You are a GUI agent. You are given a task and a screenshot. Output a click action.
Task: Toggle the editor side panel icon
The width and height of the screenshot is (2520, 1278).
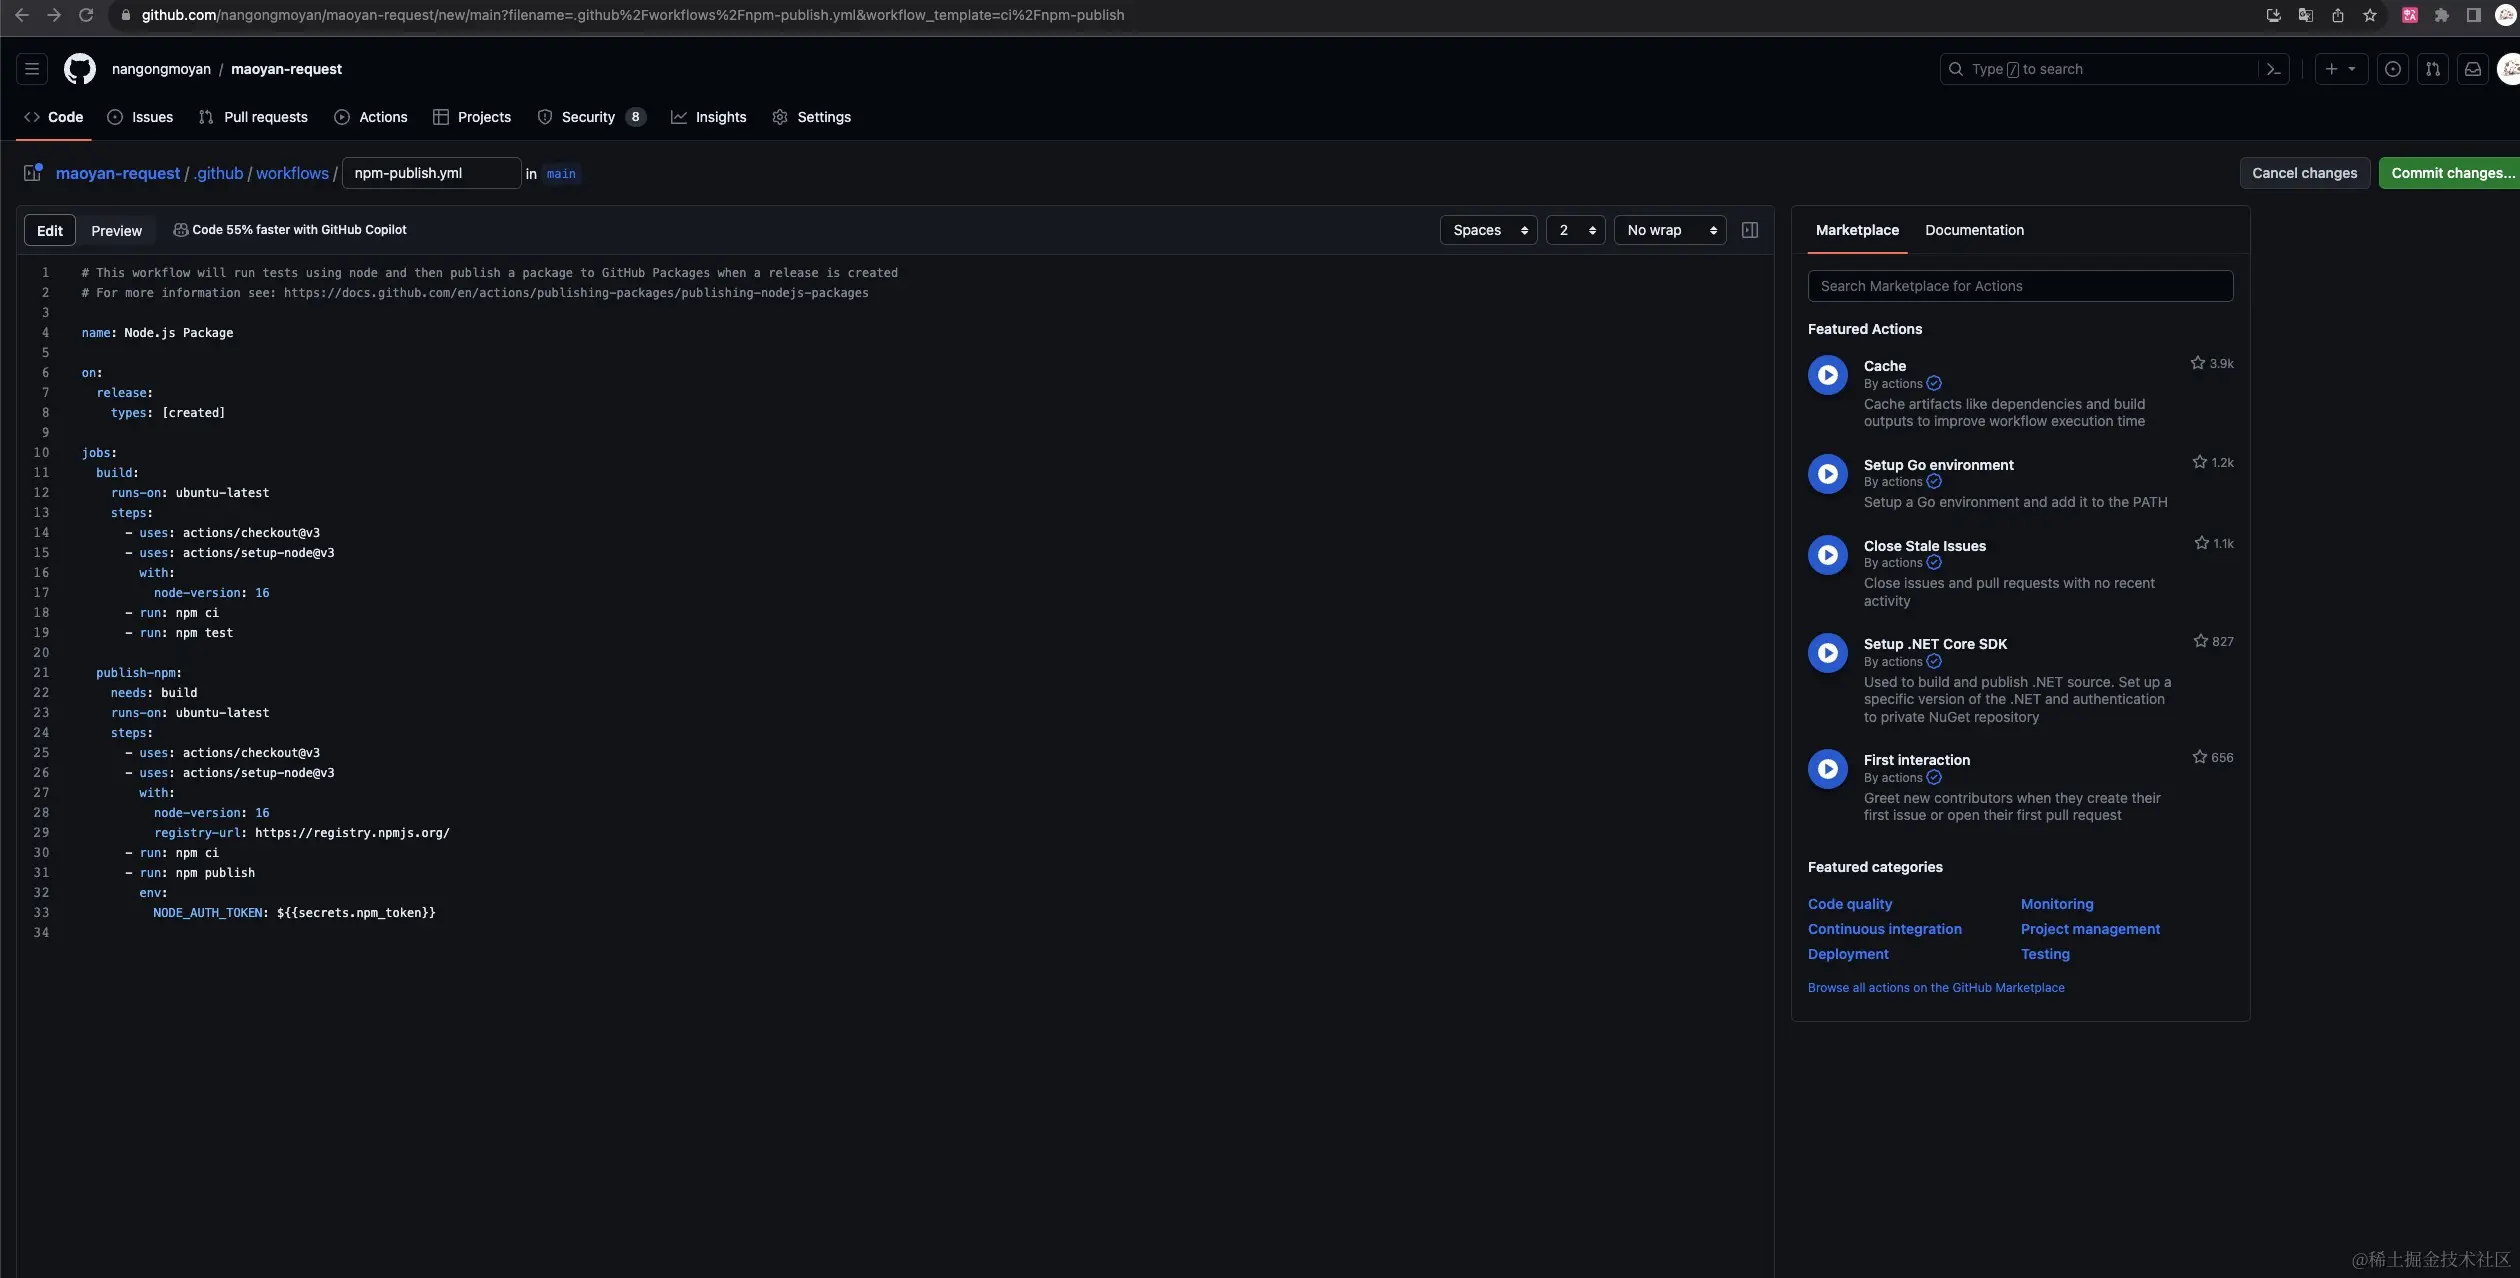click(1750, 230)
